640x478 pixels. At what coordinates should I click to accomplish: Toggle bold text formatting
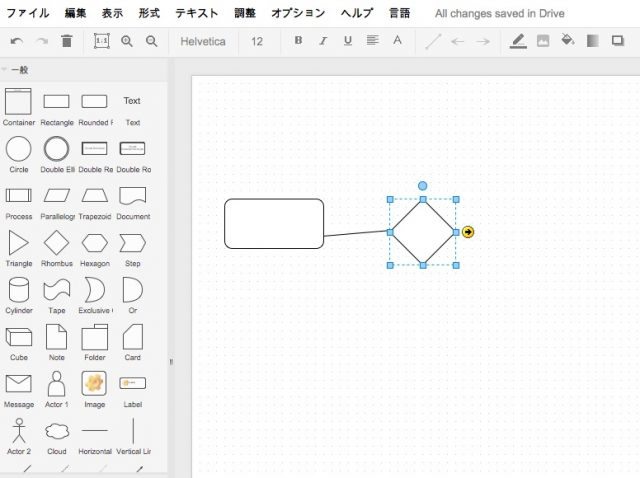pos(298,41)
